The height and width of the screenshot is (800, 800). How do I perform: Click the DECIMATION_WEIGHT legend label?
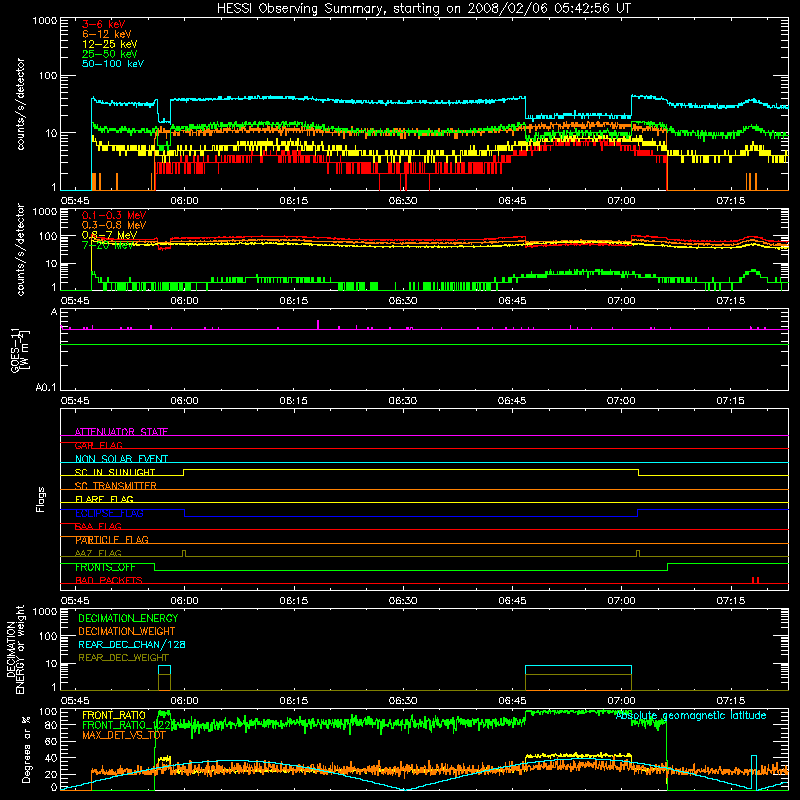[127, 631]
